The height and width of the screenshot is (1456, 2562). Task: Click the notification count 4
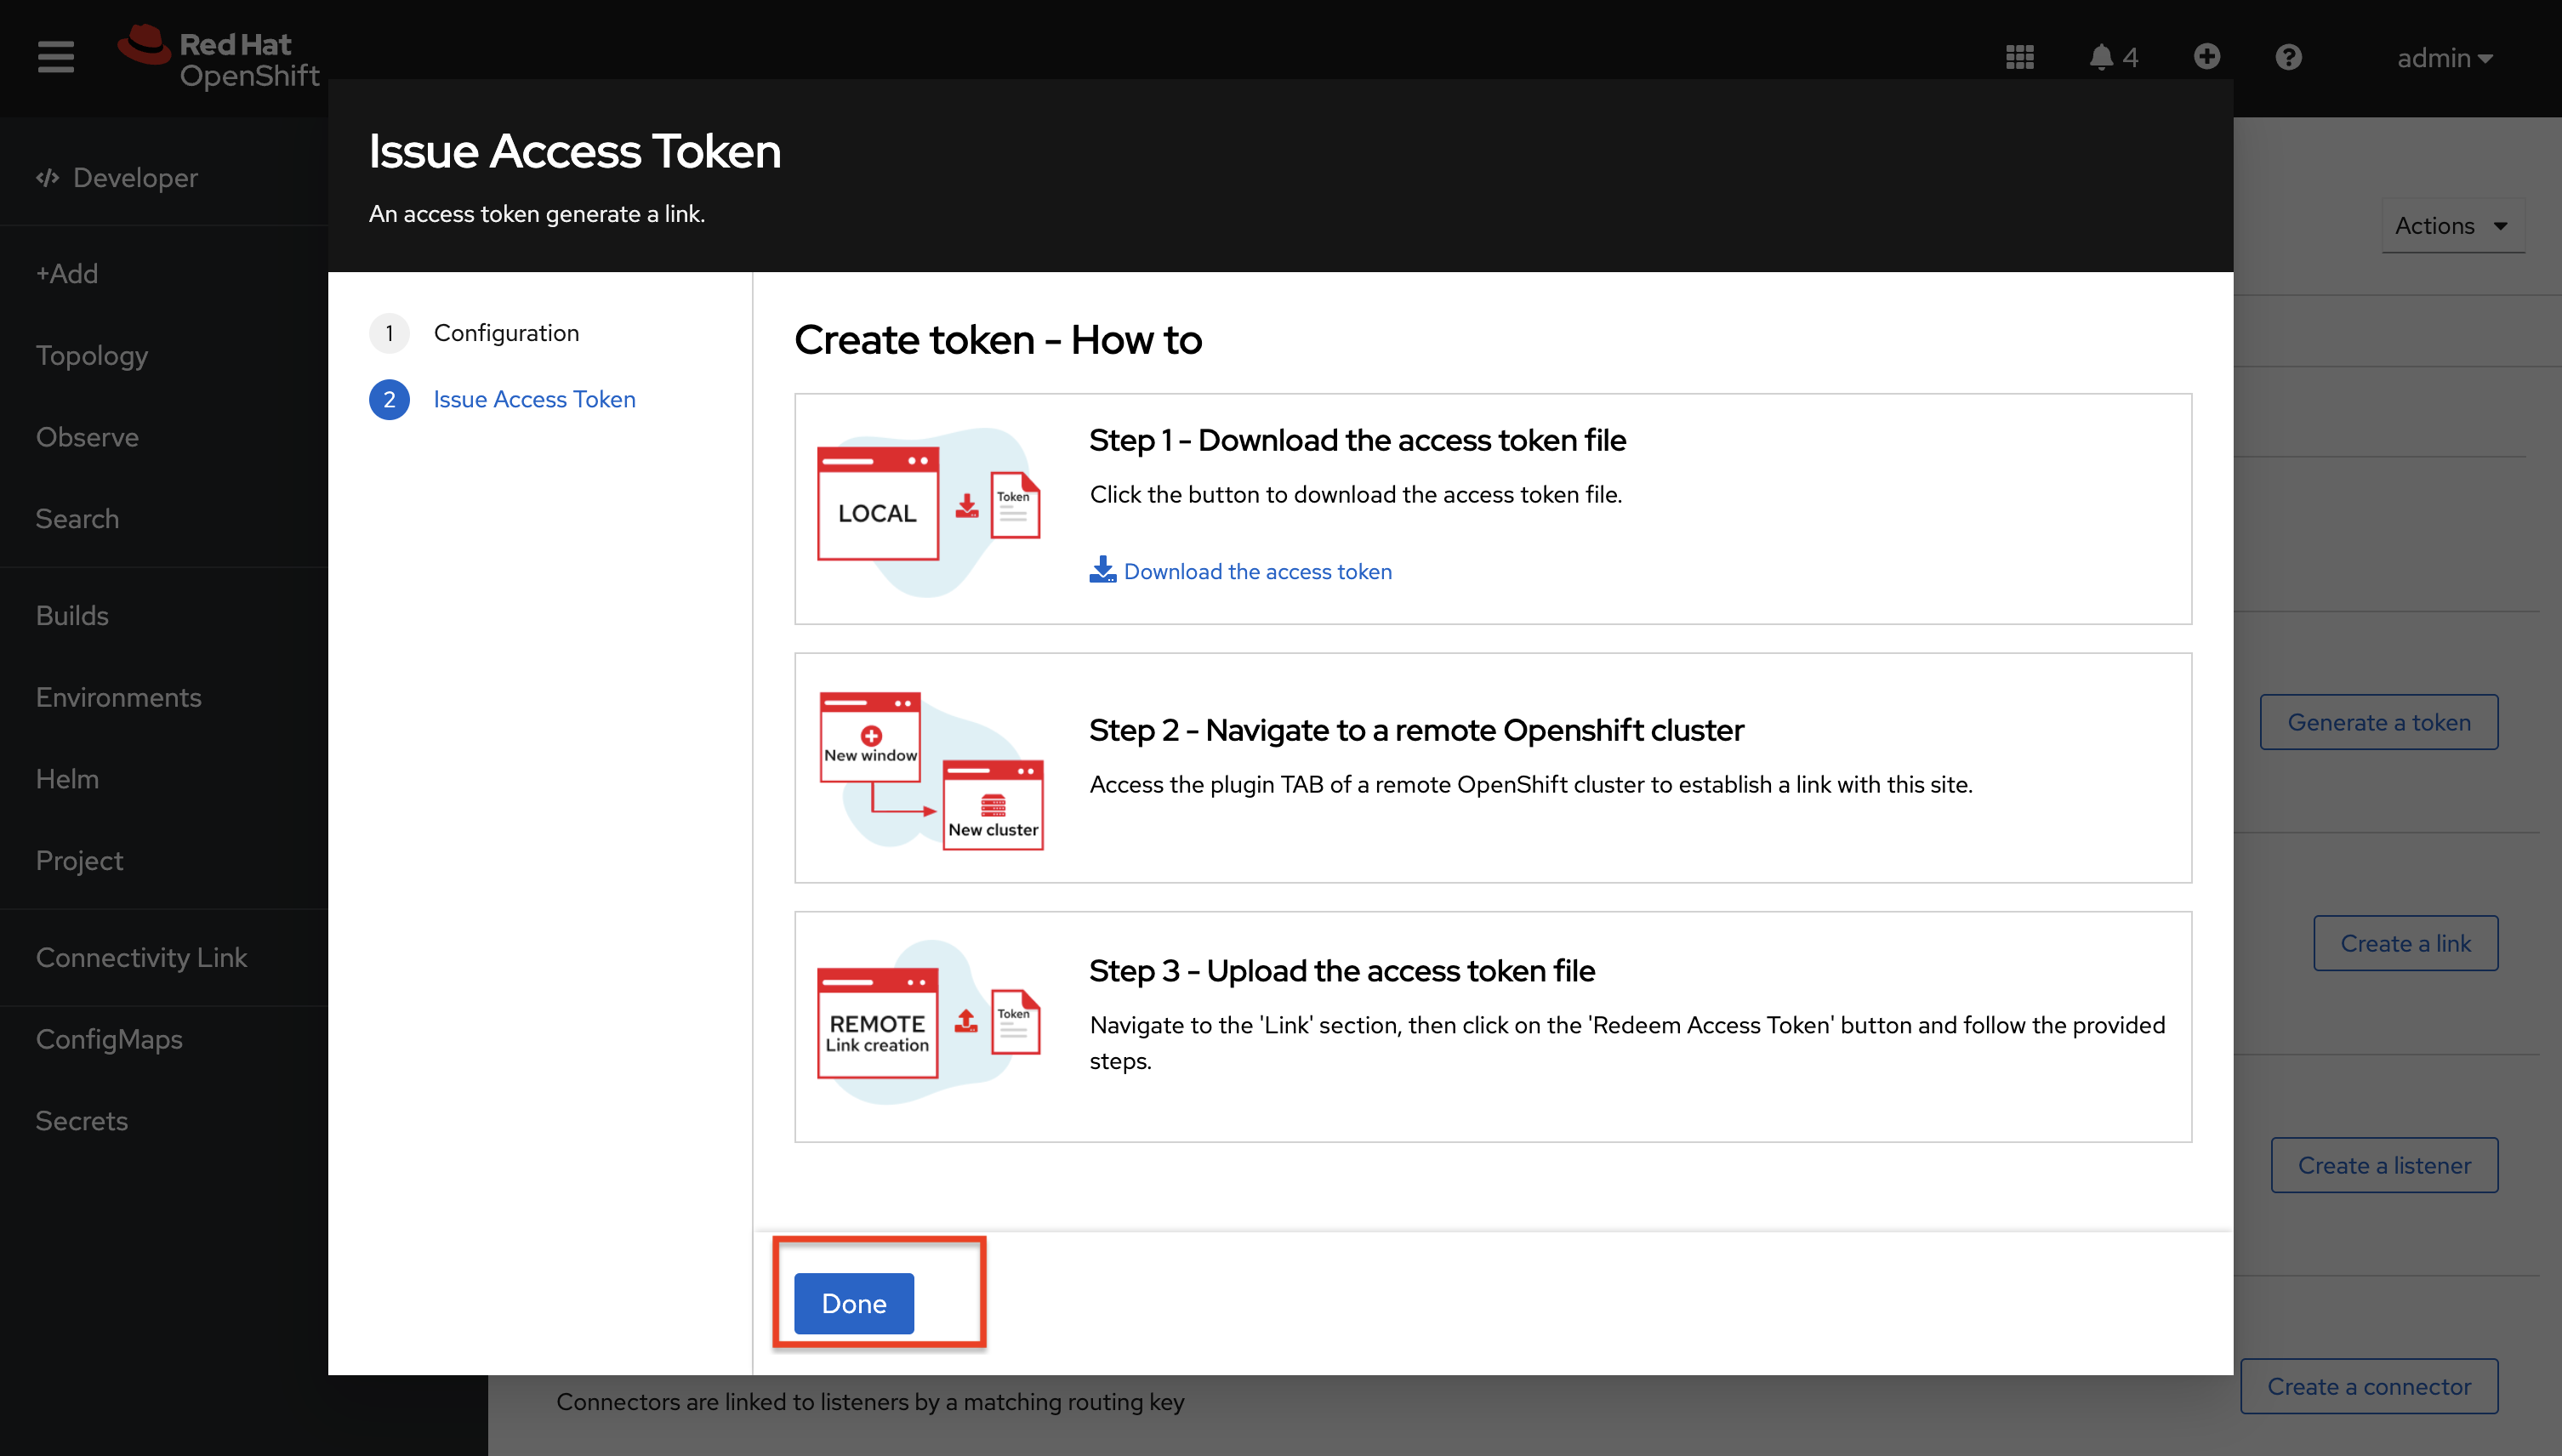click(x=2130, y=58)
